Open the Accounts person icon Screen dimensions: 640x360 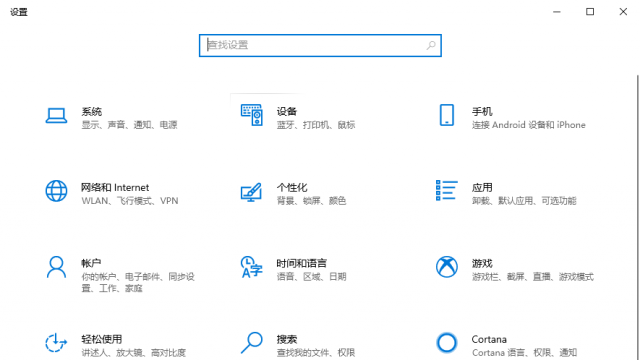[x=56, y=267]
